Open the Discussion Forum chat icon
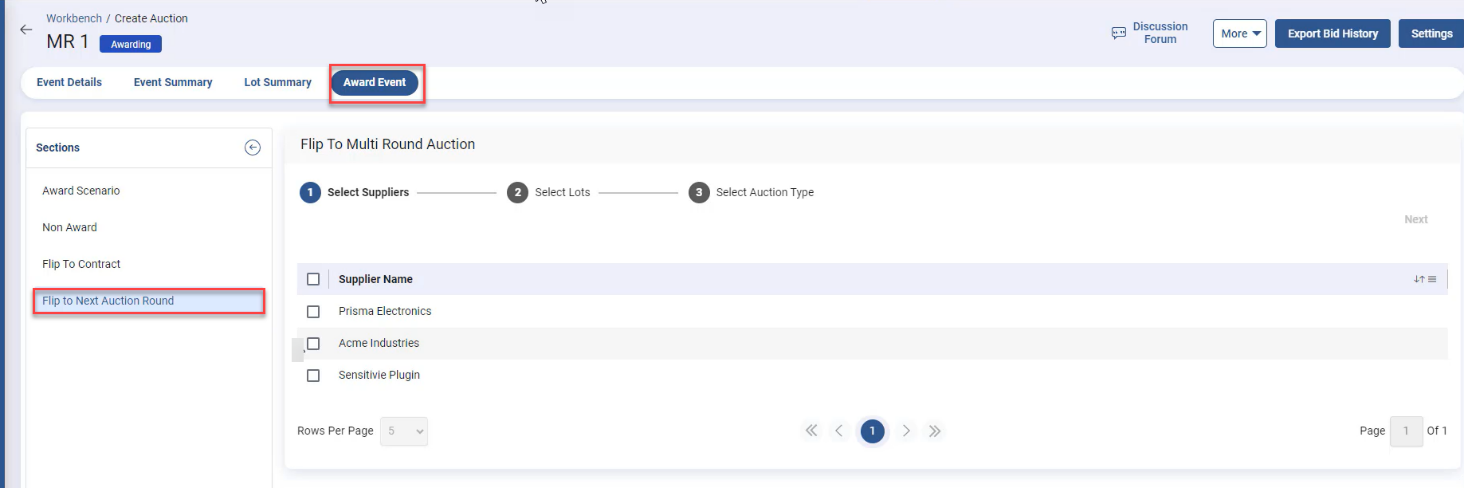 click(x=1119, y=33)
